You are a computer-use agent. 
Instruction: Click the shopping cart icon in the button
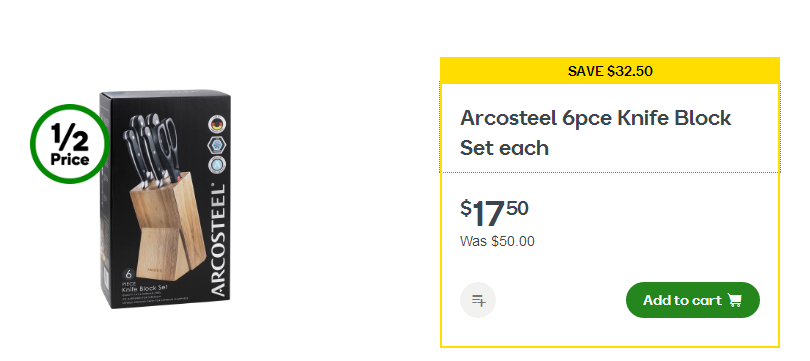click(x=734, y=300)
